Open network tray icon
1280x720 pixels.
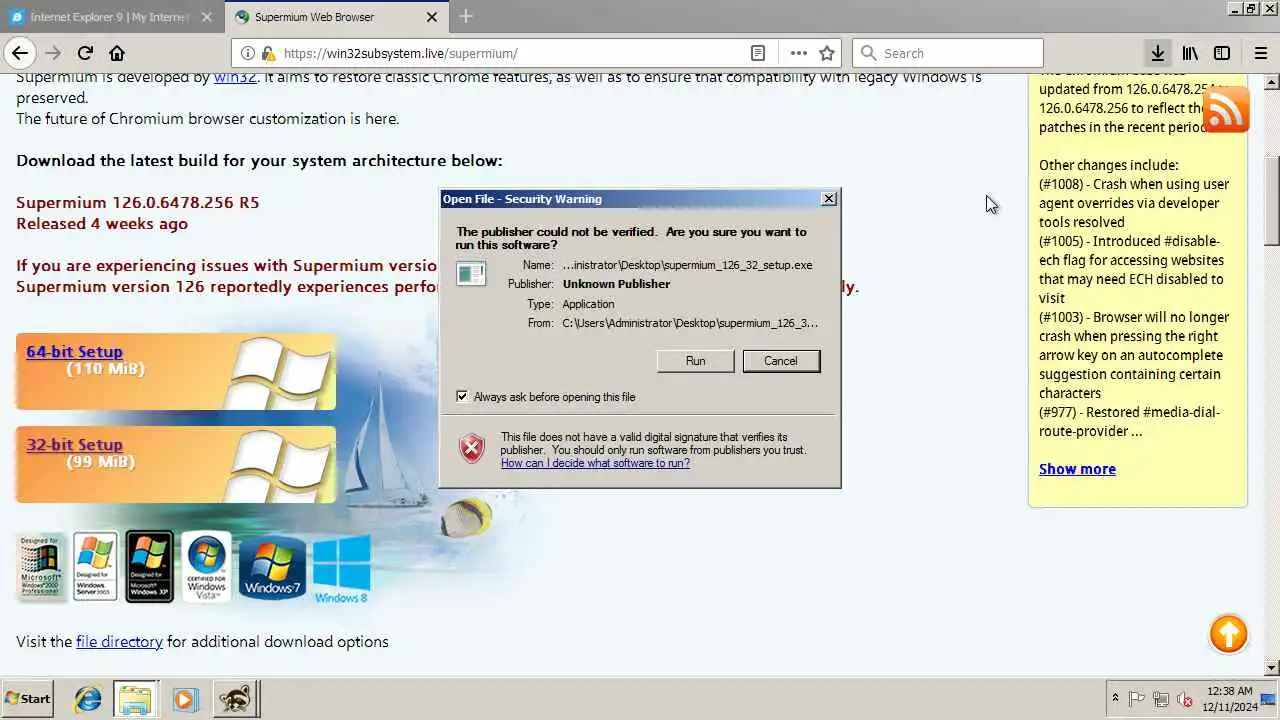coord(1161,699)
